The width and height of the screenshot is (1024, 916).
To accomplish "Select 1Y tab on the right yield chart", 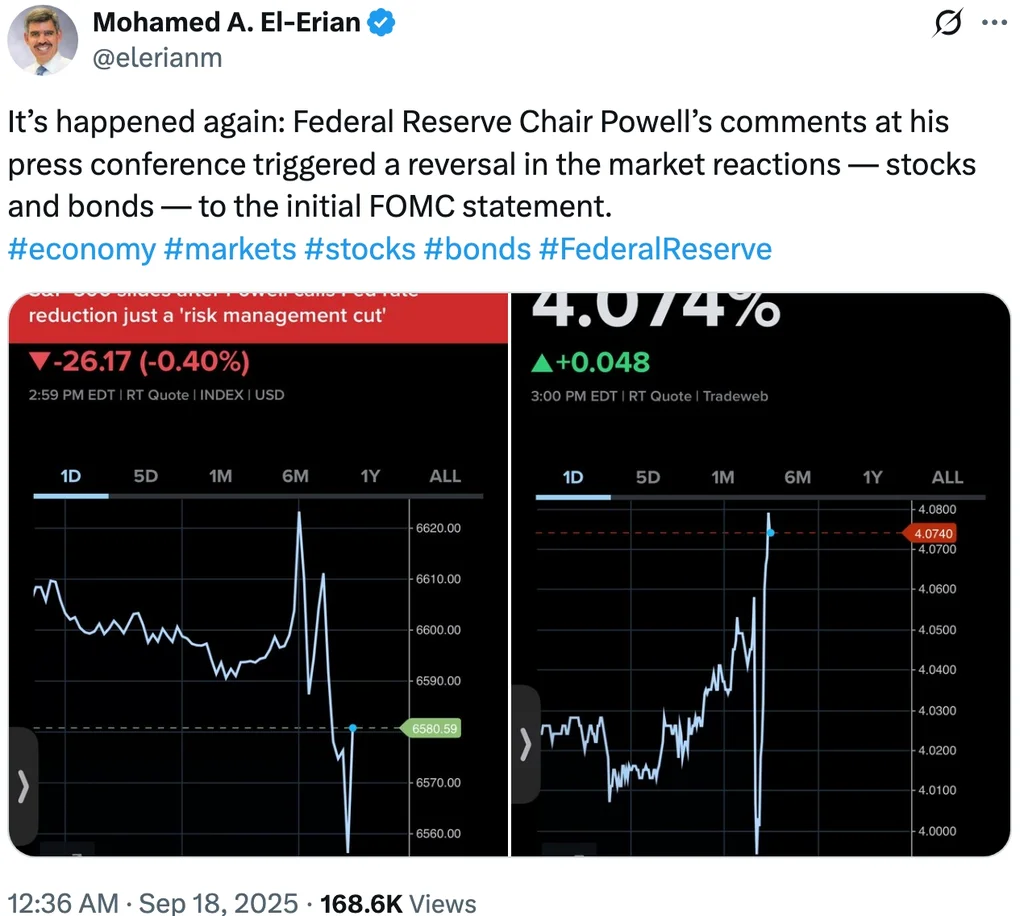I will click(872, 477).
